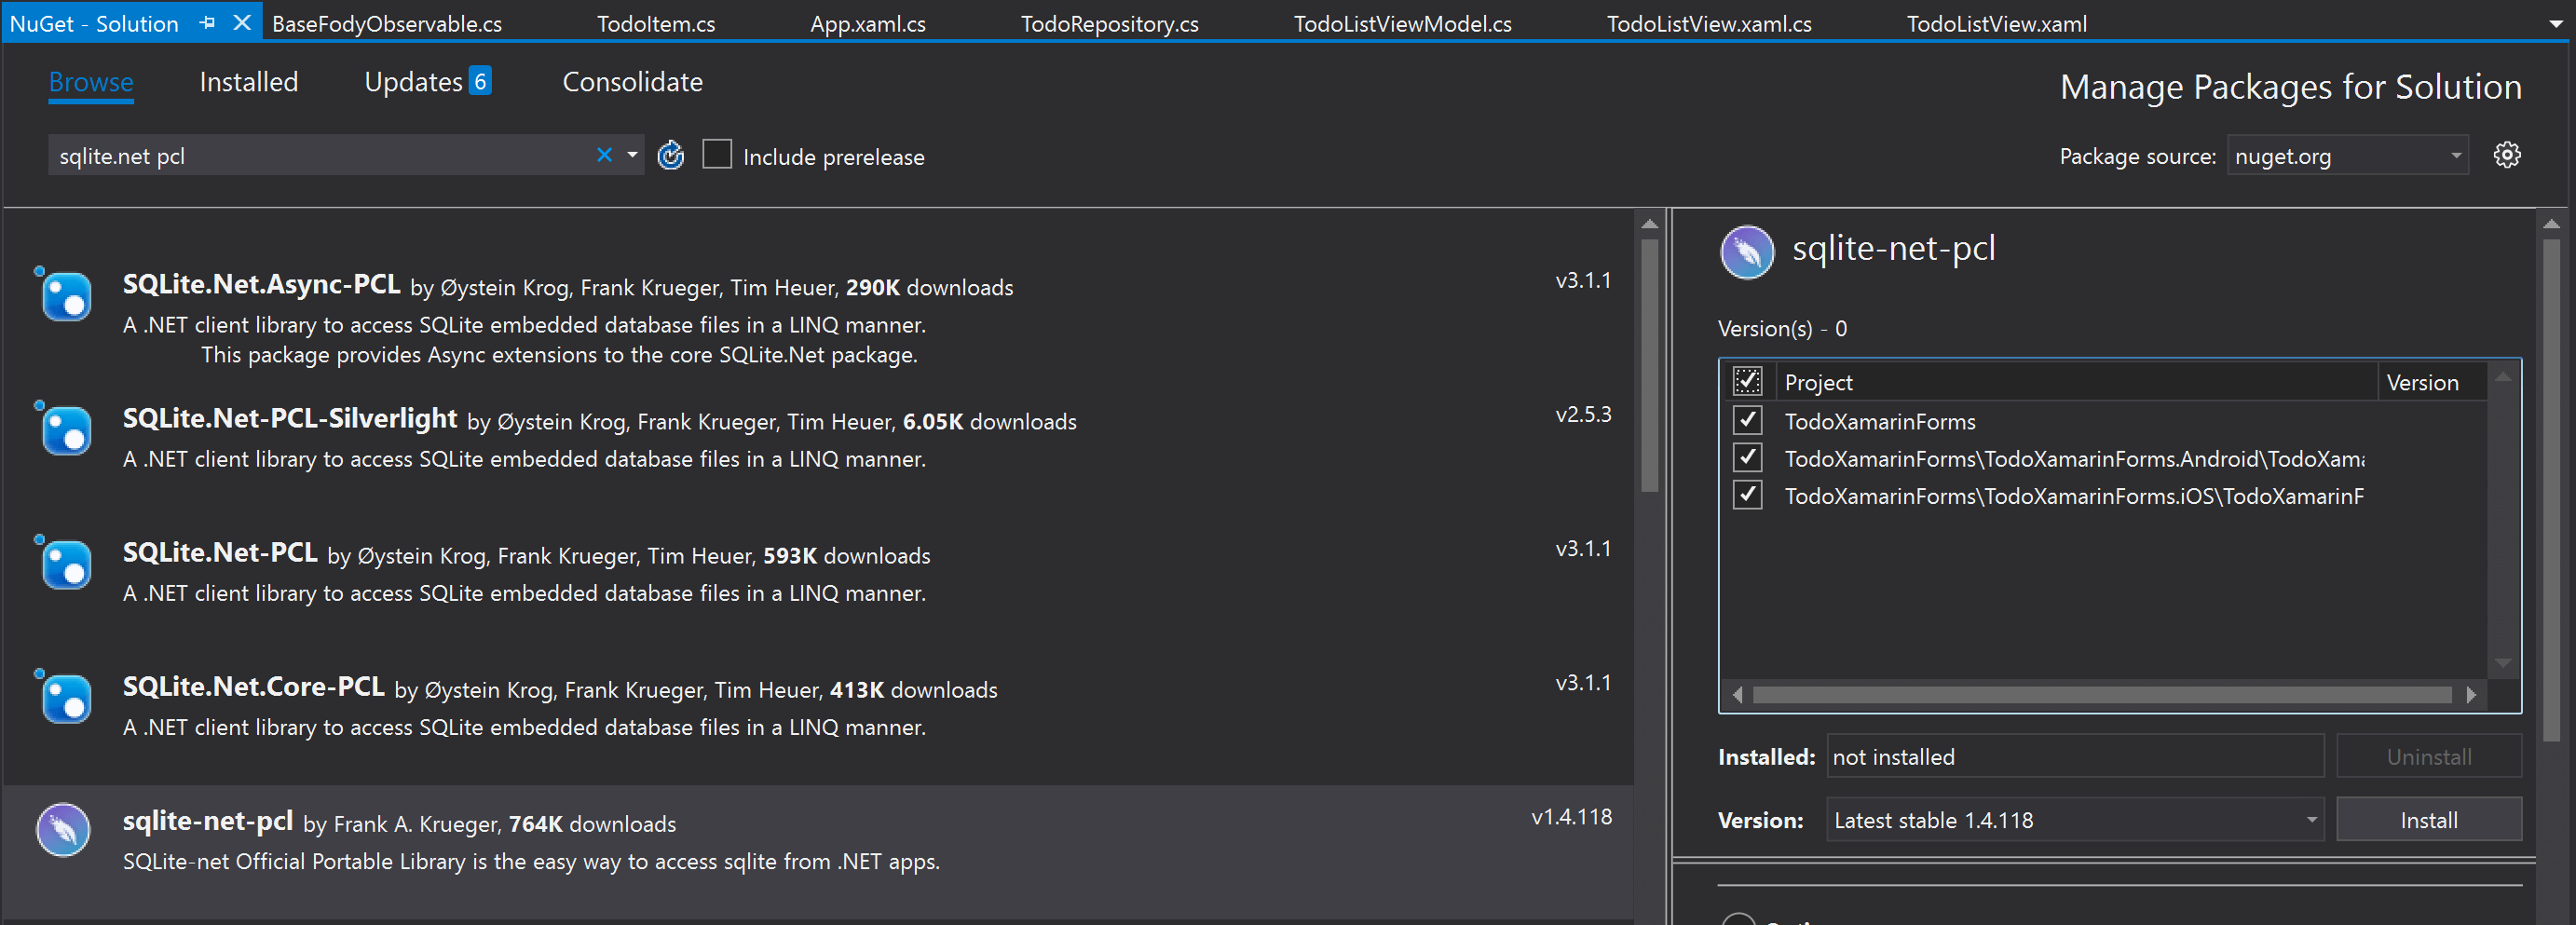
Task: Click the Uninstall button
Action: pyautogui.click(x=2428, y=757)
